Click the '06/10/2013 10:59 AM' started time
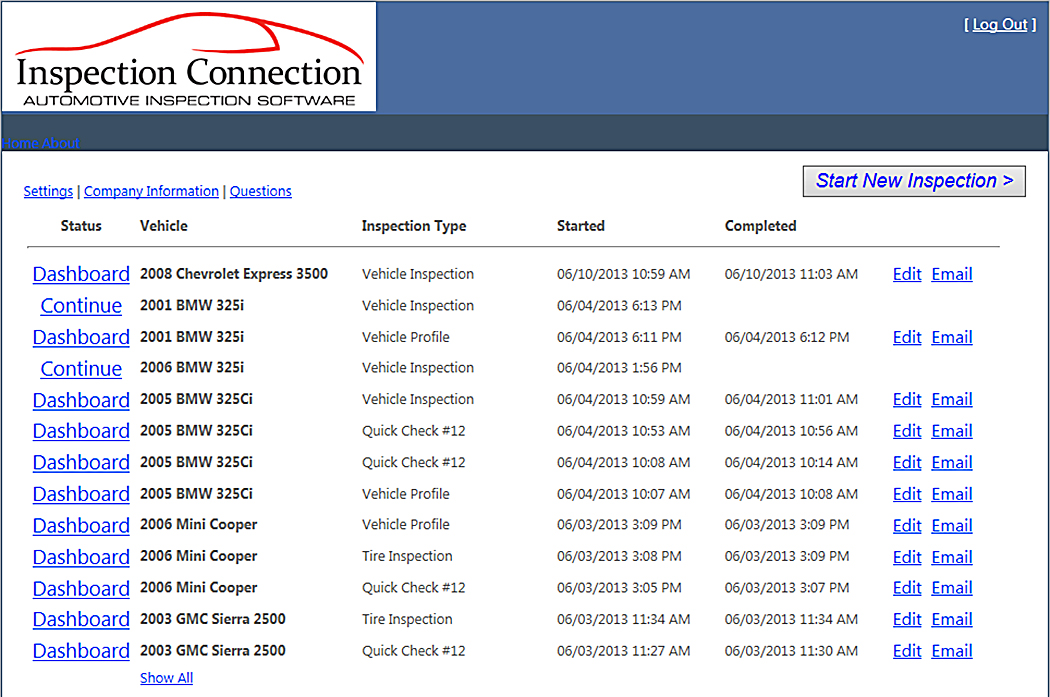Viewport: 1050px width, 697px height. pos(623,275)
